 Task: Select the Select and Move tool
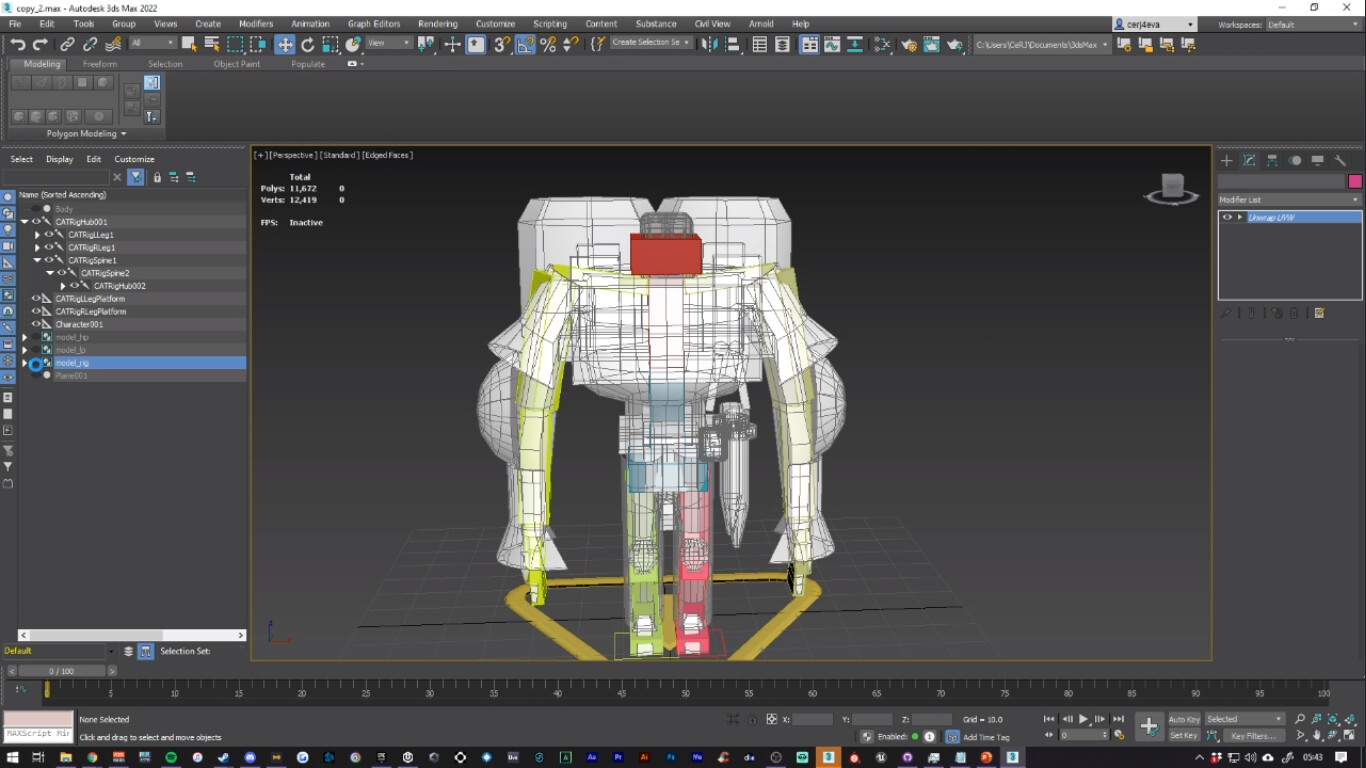click(x=285, y=44)
